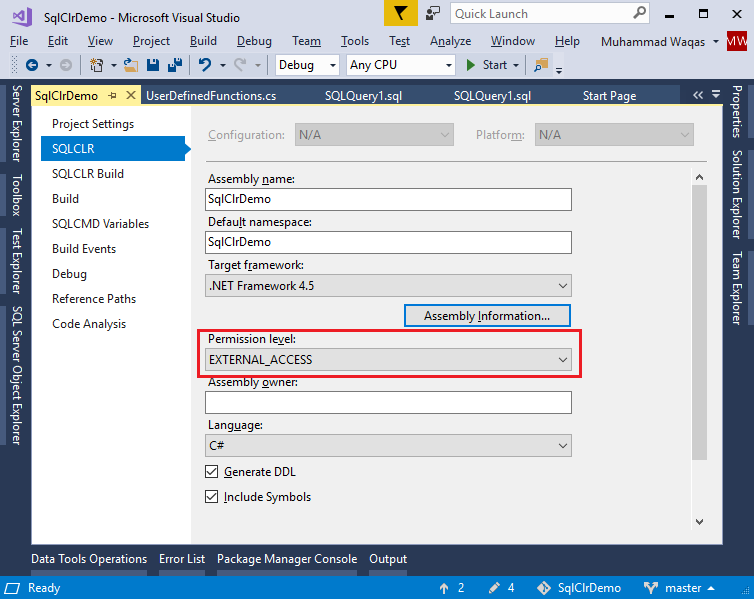Open the feedback icon in title bar
Image resolution: width=754 pixels, height=599 pixels.
(433, 13)
